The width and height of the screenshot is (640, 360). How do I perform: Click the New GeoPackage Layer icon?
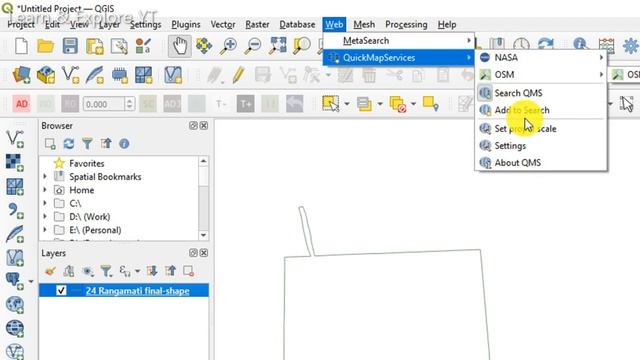(x=46, y=76)
